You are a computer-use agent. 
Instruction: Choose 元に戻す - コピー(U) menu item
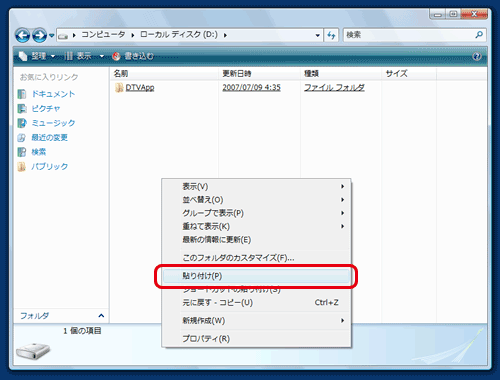256,303
